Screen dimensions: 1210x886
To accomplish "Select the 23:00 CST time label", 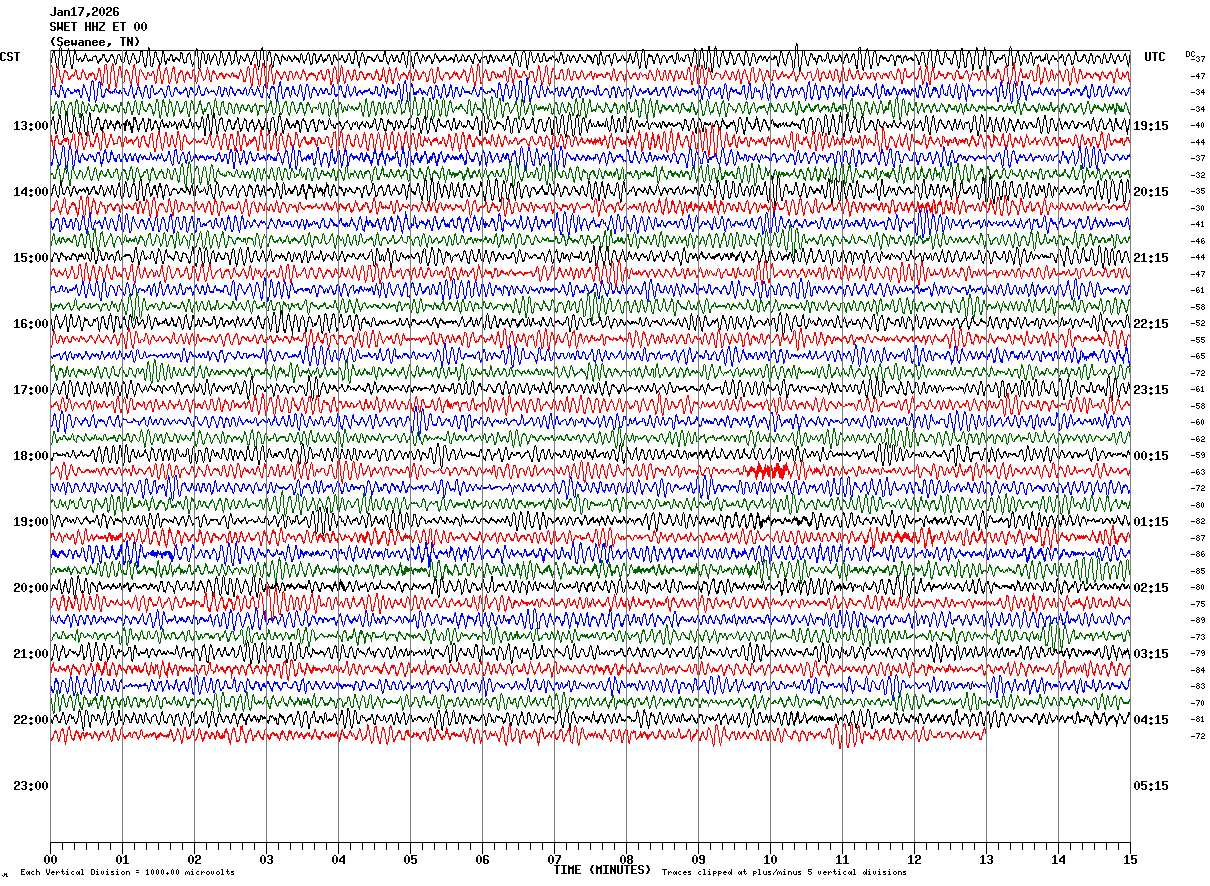I will coord(30,786).
